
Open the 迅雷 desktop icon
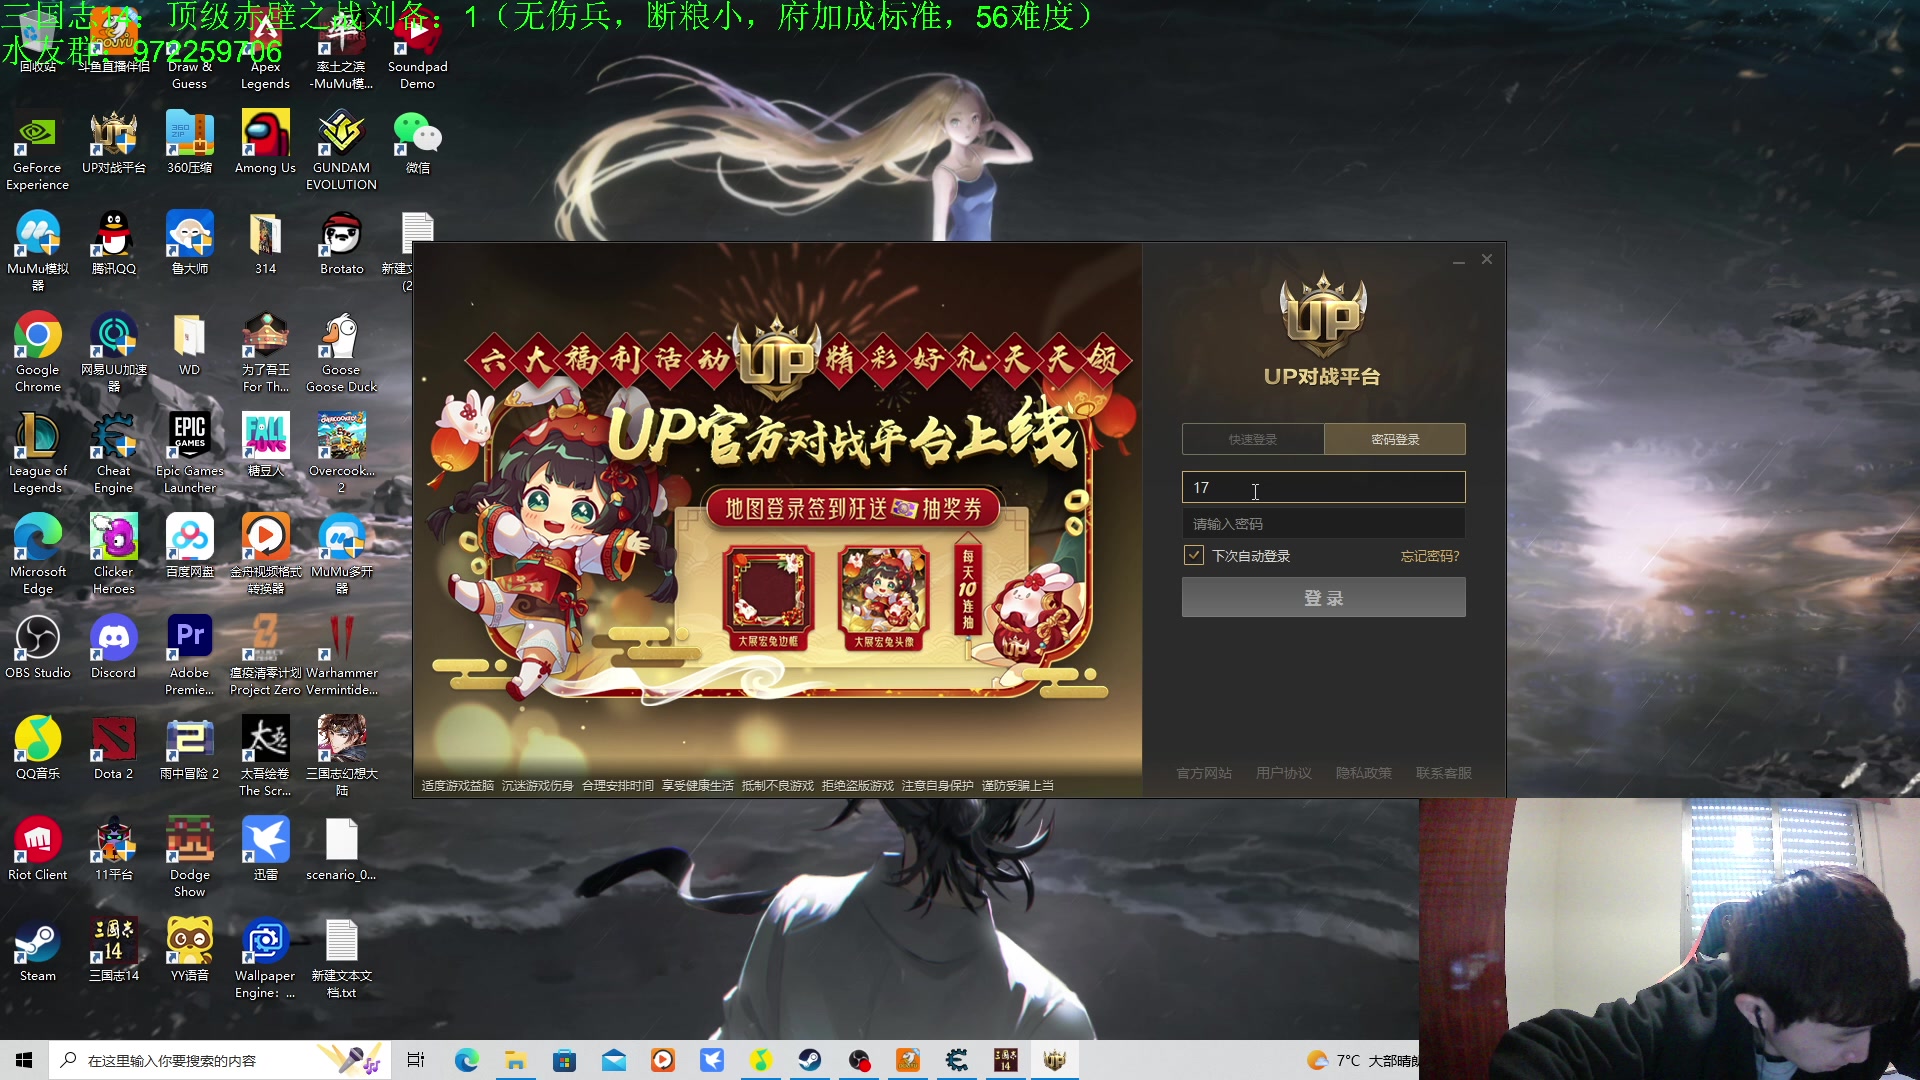click(265, 849)
